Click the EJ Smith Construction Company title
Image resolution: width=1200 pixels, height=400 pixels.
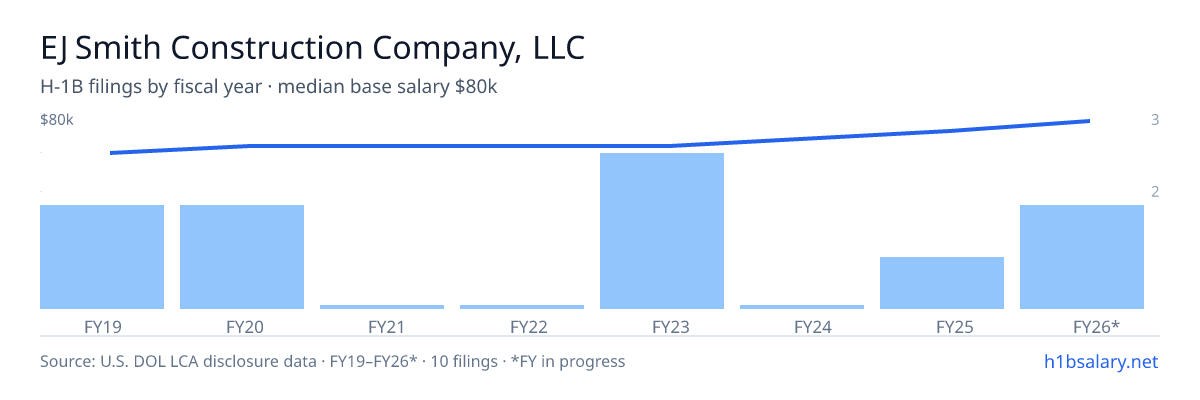312,49
